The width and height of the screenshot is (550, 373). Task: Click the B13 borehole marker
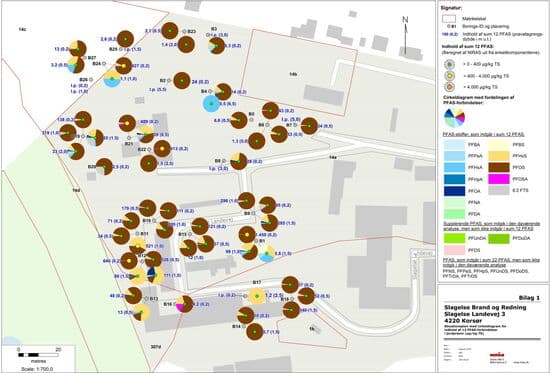[146, 299]
